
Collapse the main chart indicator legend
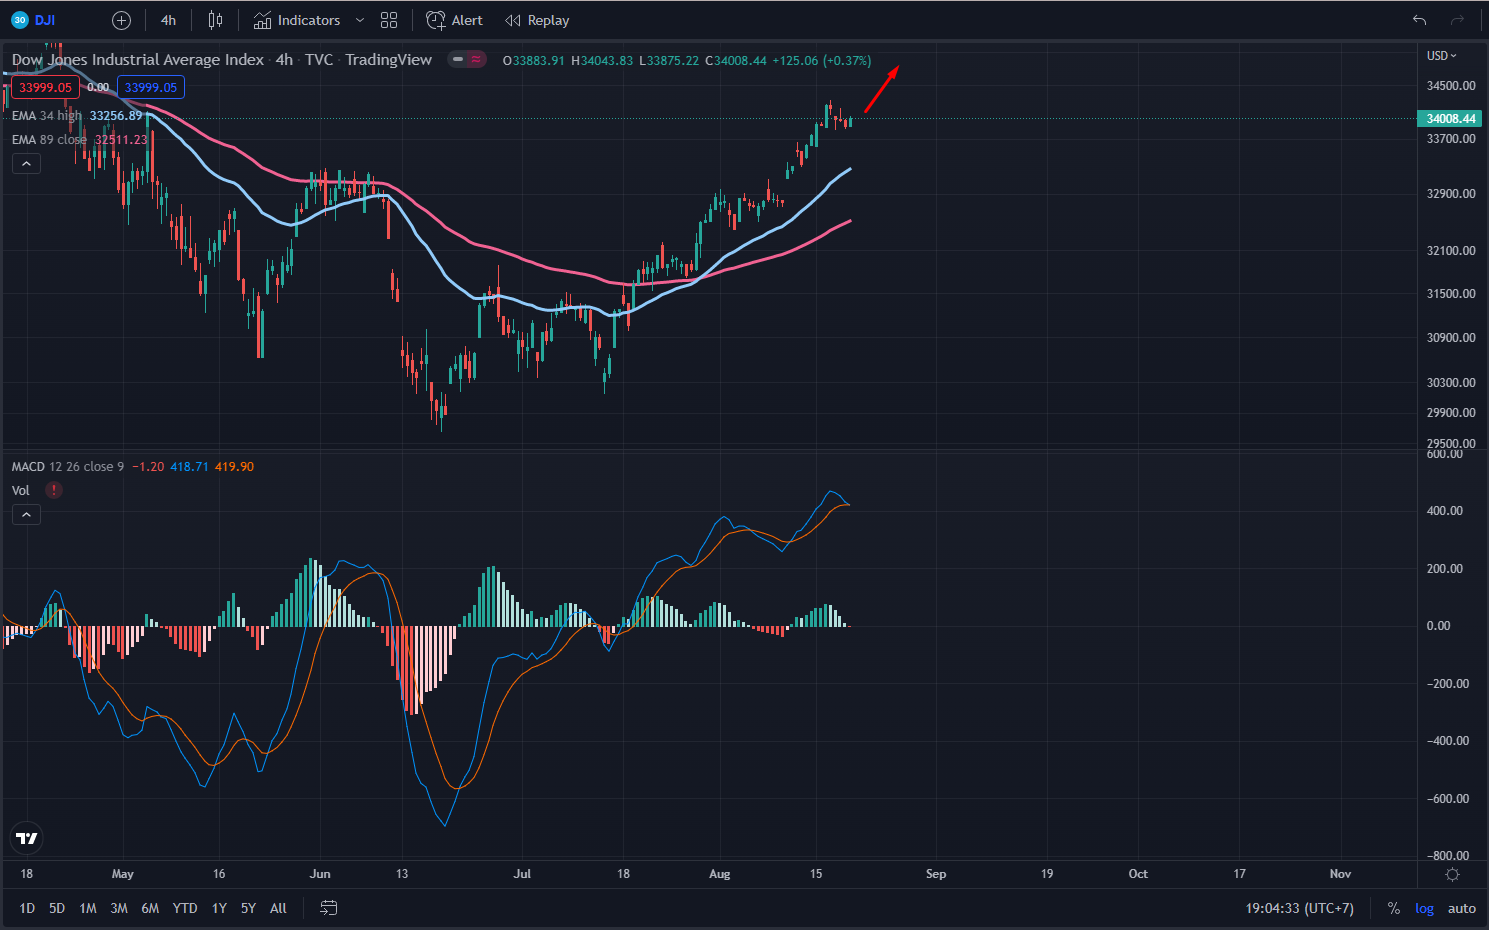[26, 164]
